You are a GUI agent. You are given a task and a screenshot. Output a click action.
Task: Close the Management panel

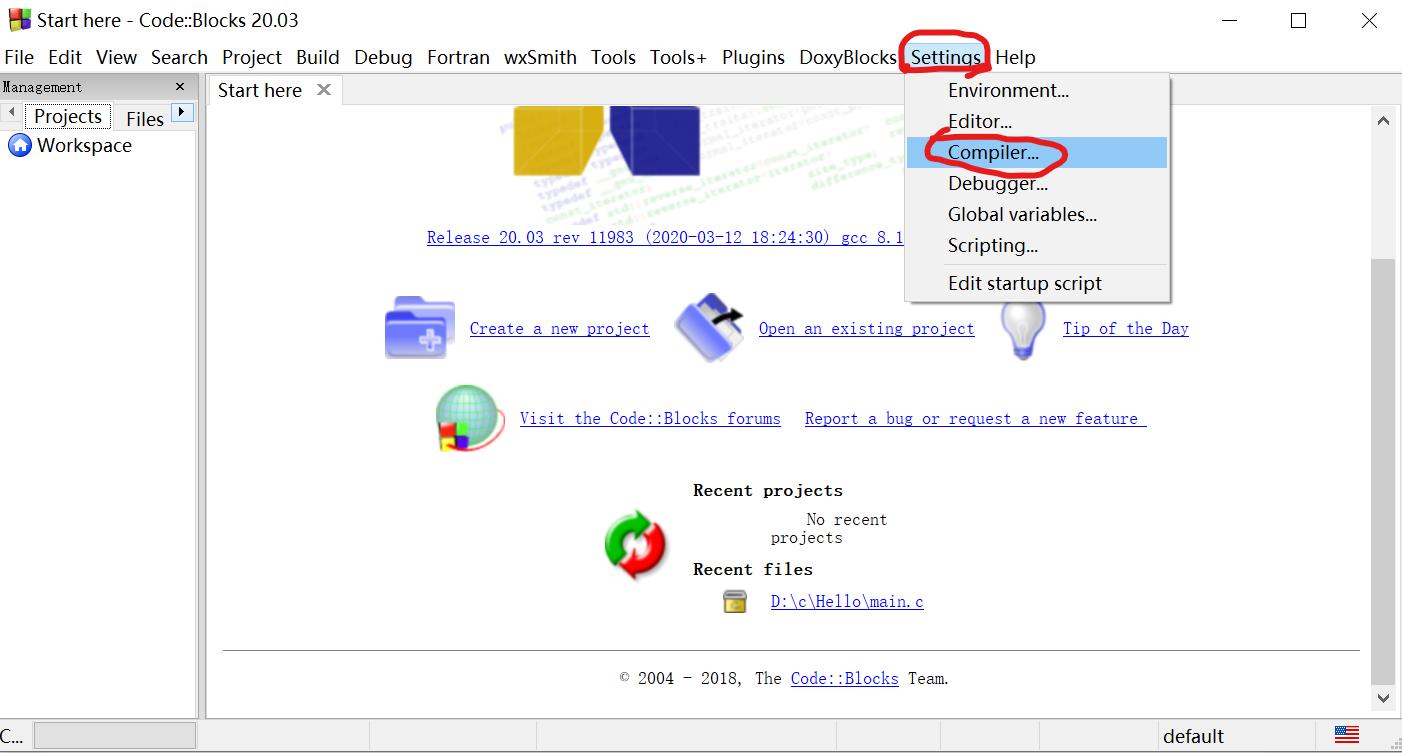tap(180, 87)
